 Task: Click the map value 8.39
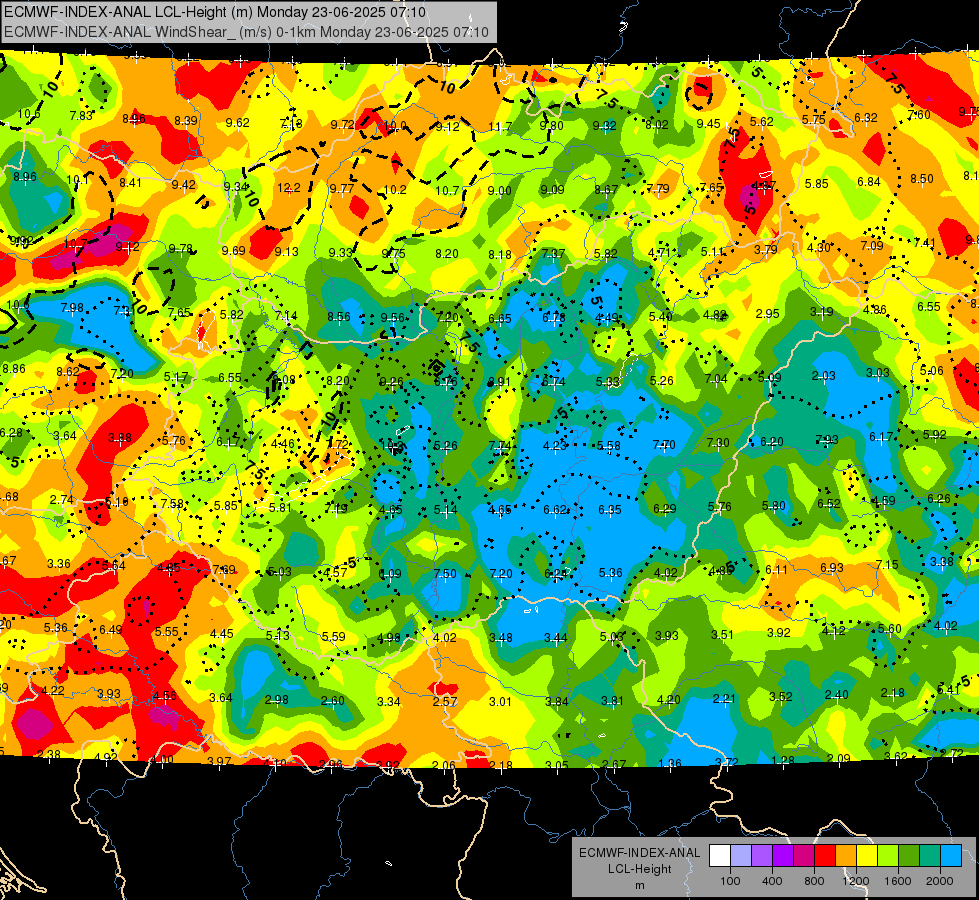point(186,121)
